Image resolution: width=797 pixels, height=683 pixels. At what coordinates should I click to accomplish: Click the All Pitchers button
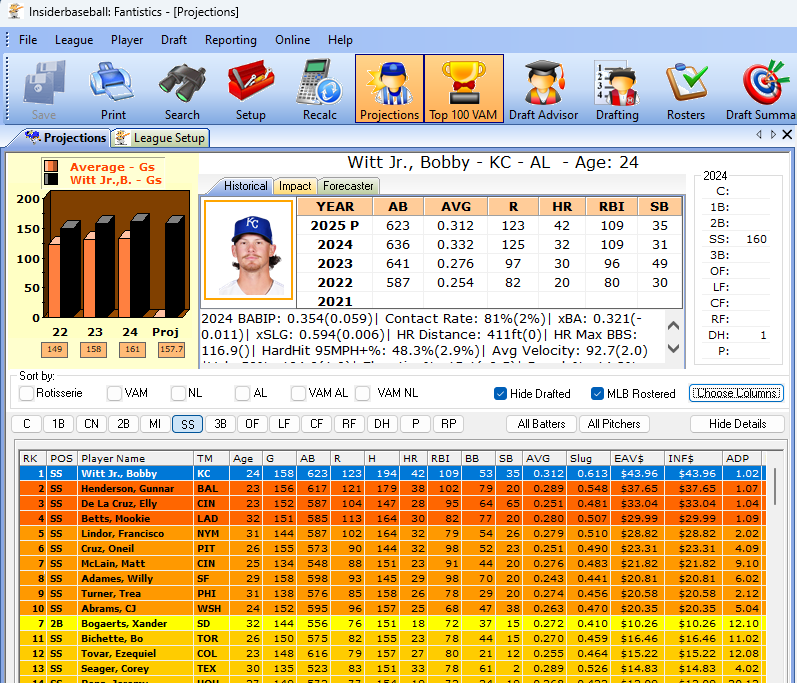614,424
